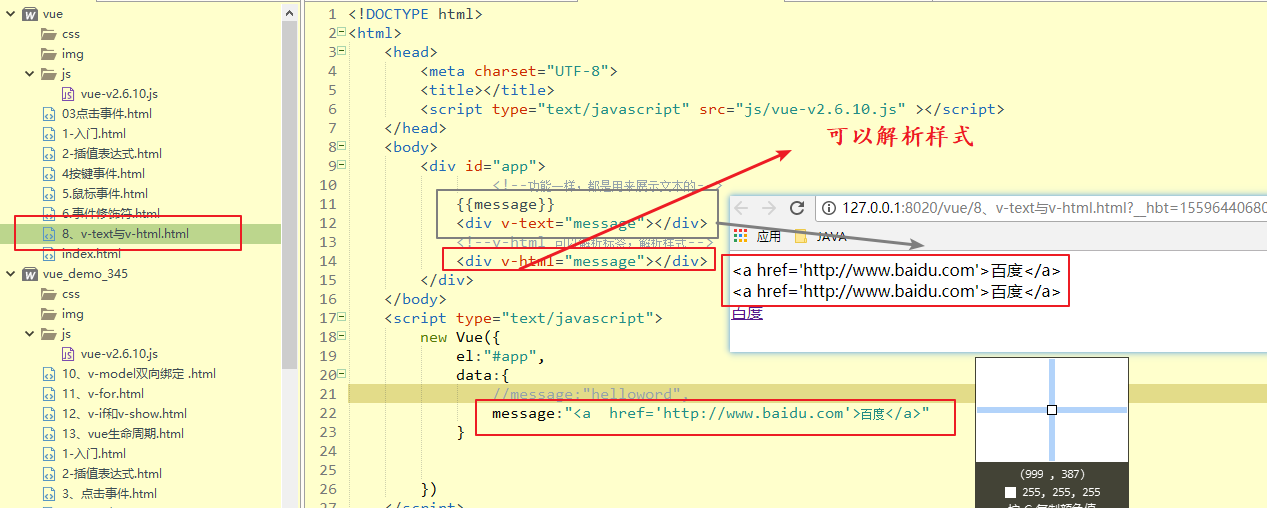Click the browser address bar URL
Screen dimensions: 1267x508
(1054, 208)
